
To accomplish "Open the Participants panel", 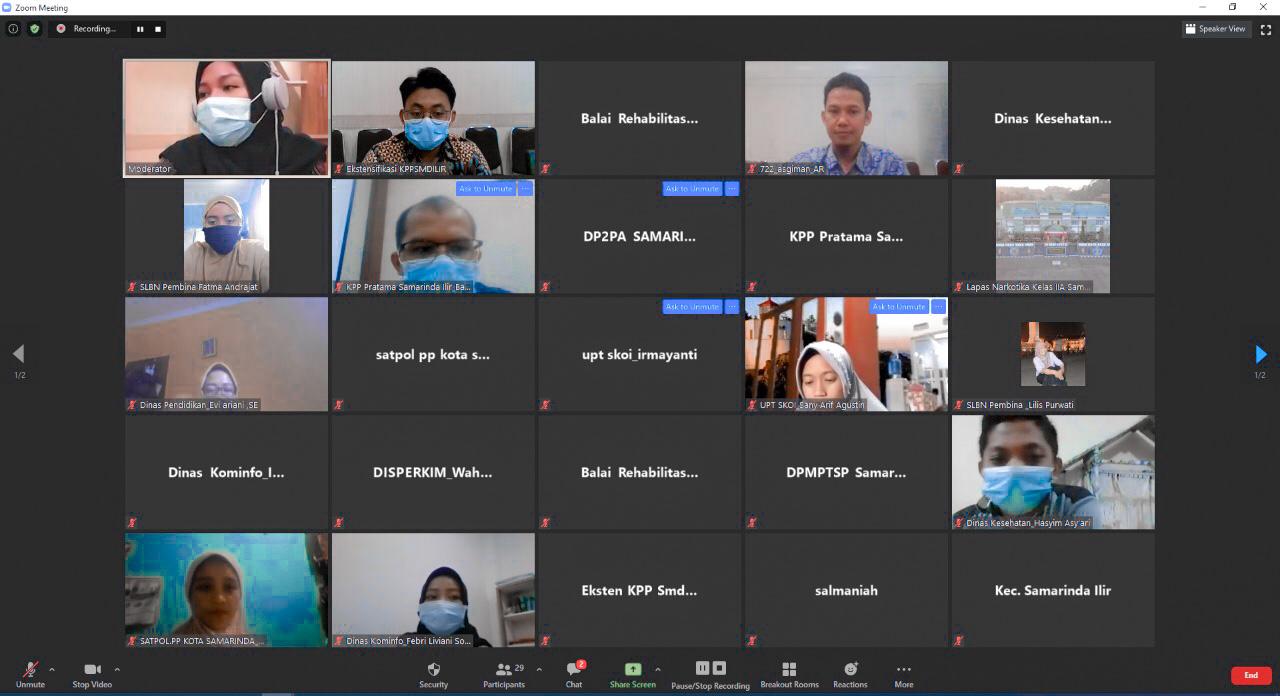I will tap(504, 674).
